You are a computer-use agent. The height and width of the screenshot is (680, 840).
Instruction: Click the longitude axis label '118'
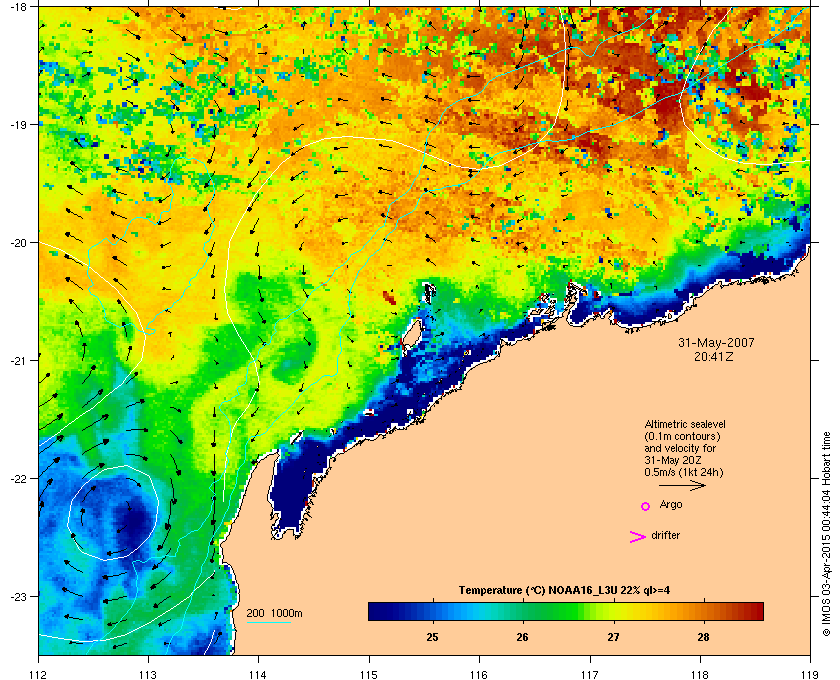pyautogui.click(x=700, y=675)
